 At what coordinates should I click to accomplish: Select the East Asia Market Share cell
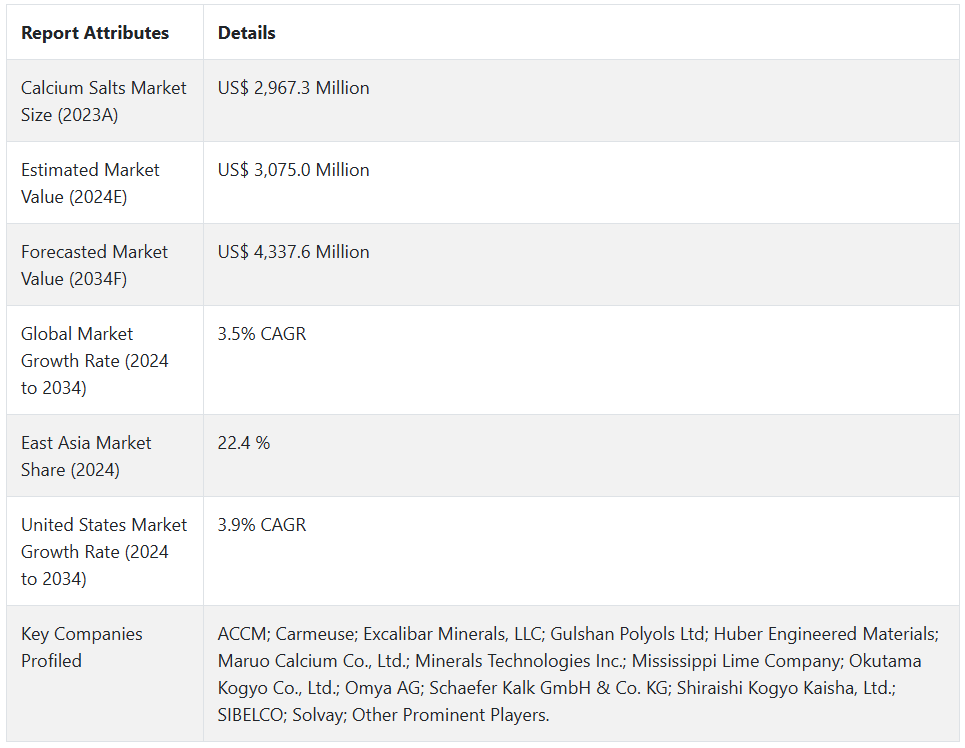[x=86, y=456]
